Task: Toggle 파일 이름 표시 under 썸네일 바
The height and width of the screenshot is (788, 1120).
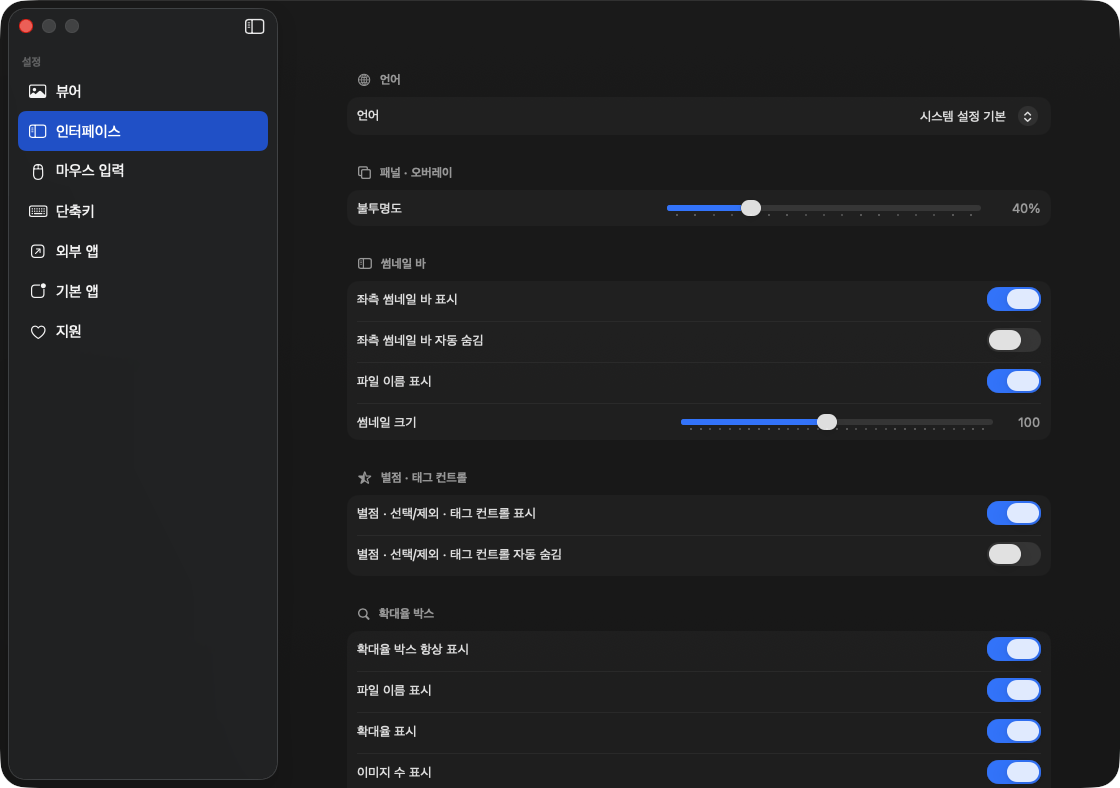Action: click(1014, 381)
